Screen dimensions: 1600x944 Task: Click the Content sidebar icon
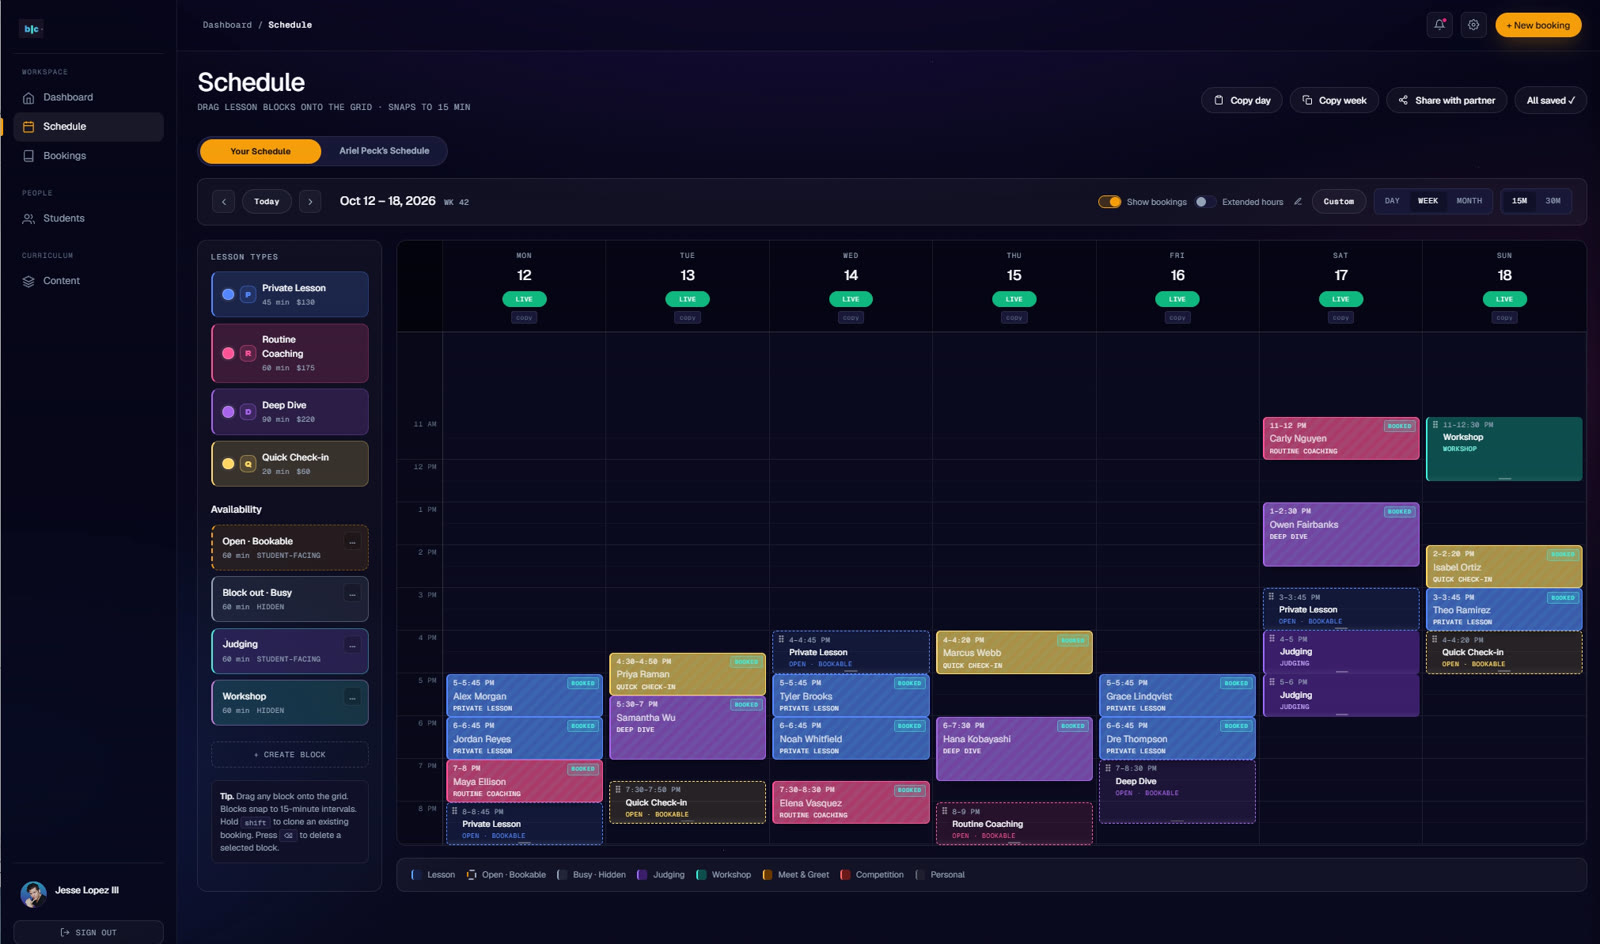[29, 281]
